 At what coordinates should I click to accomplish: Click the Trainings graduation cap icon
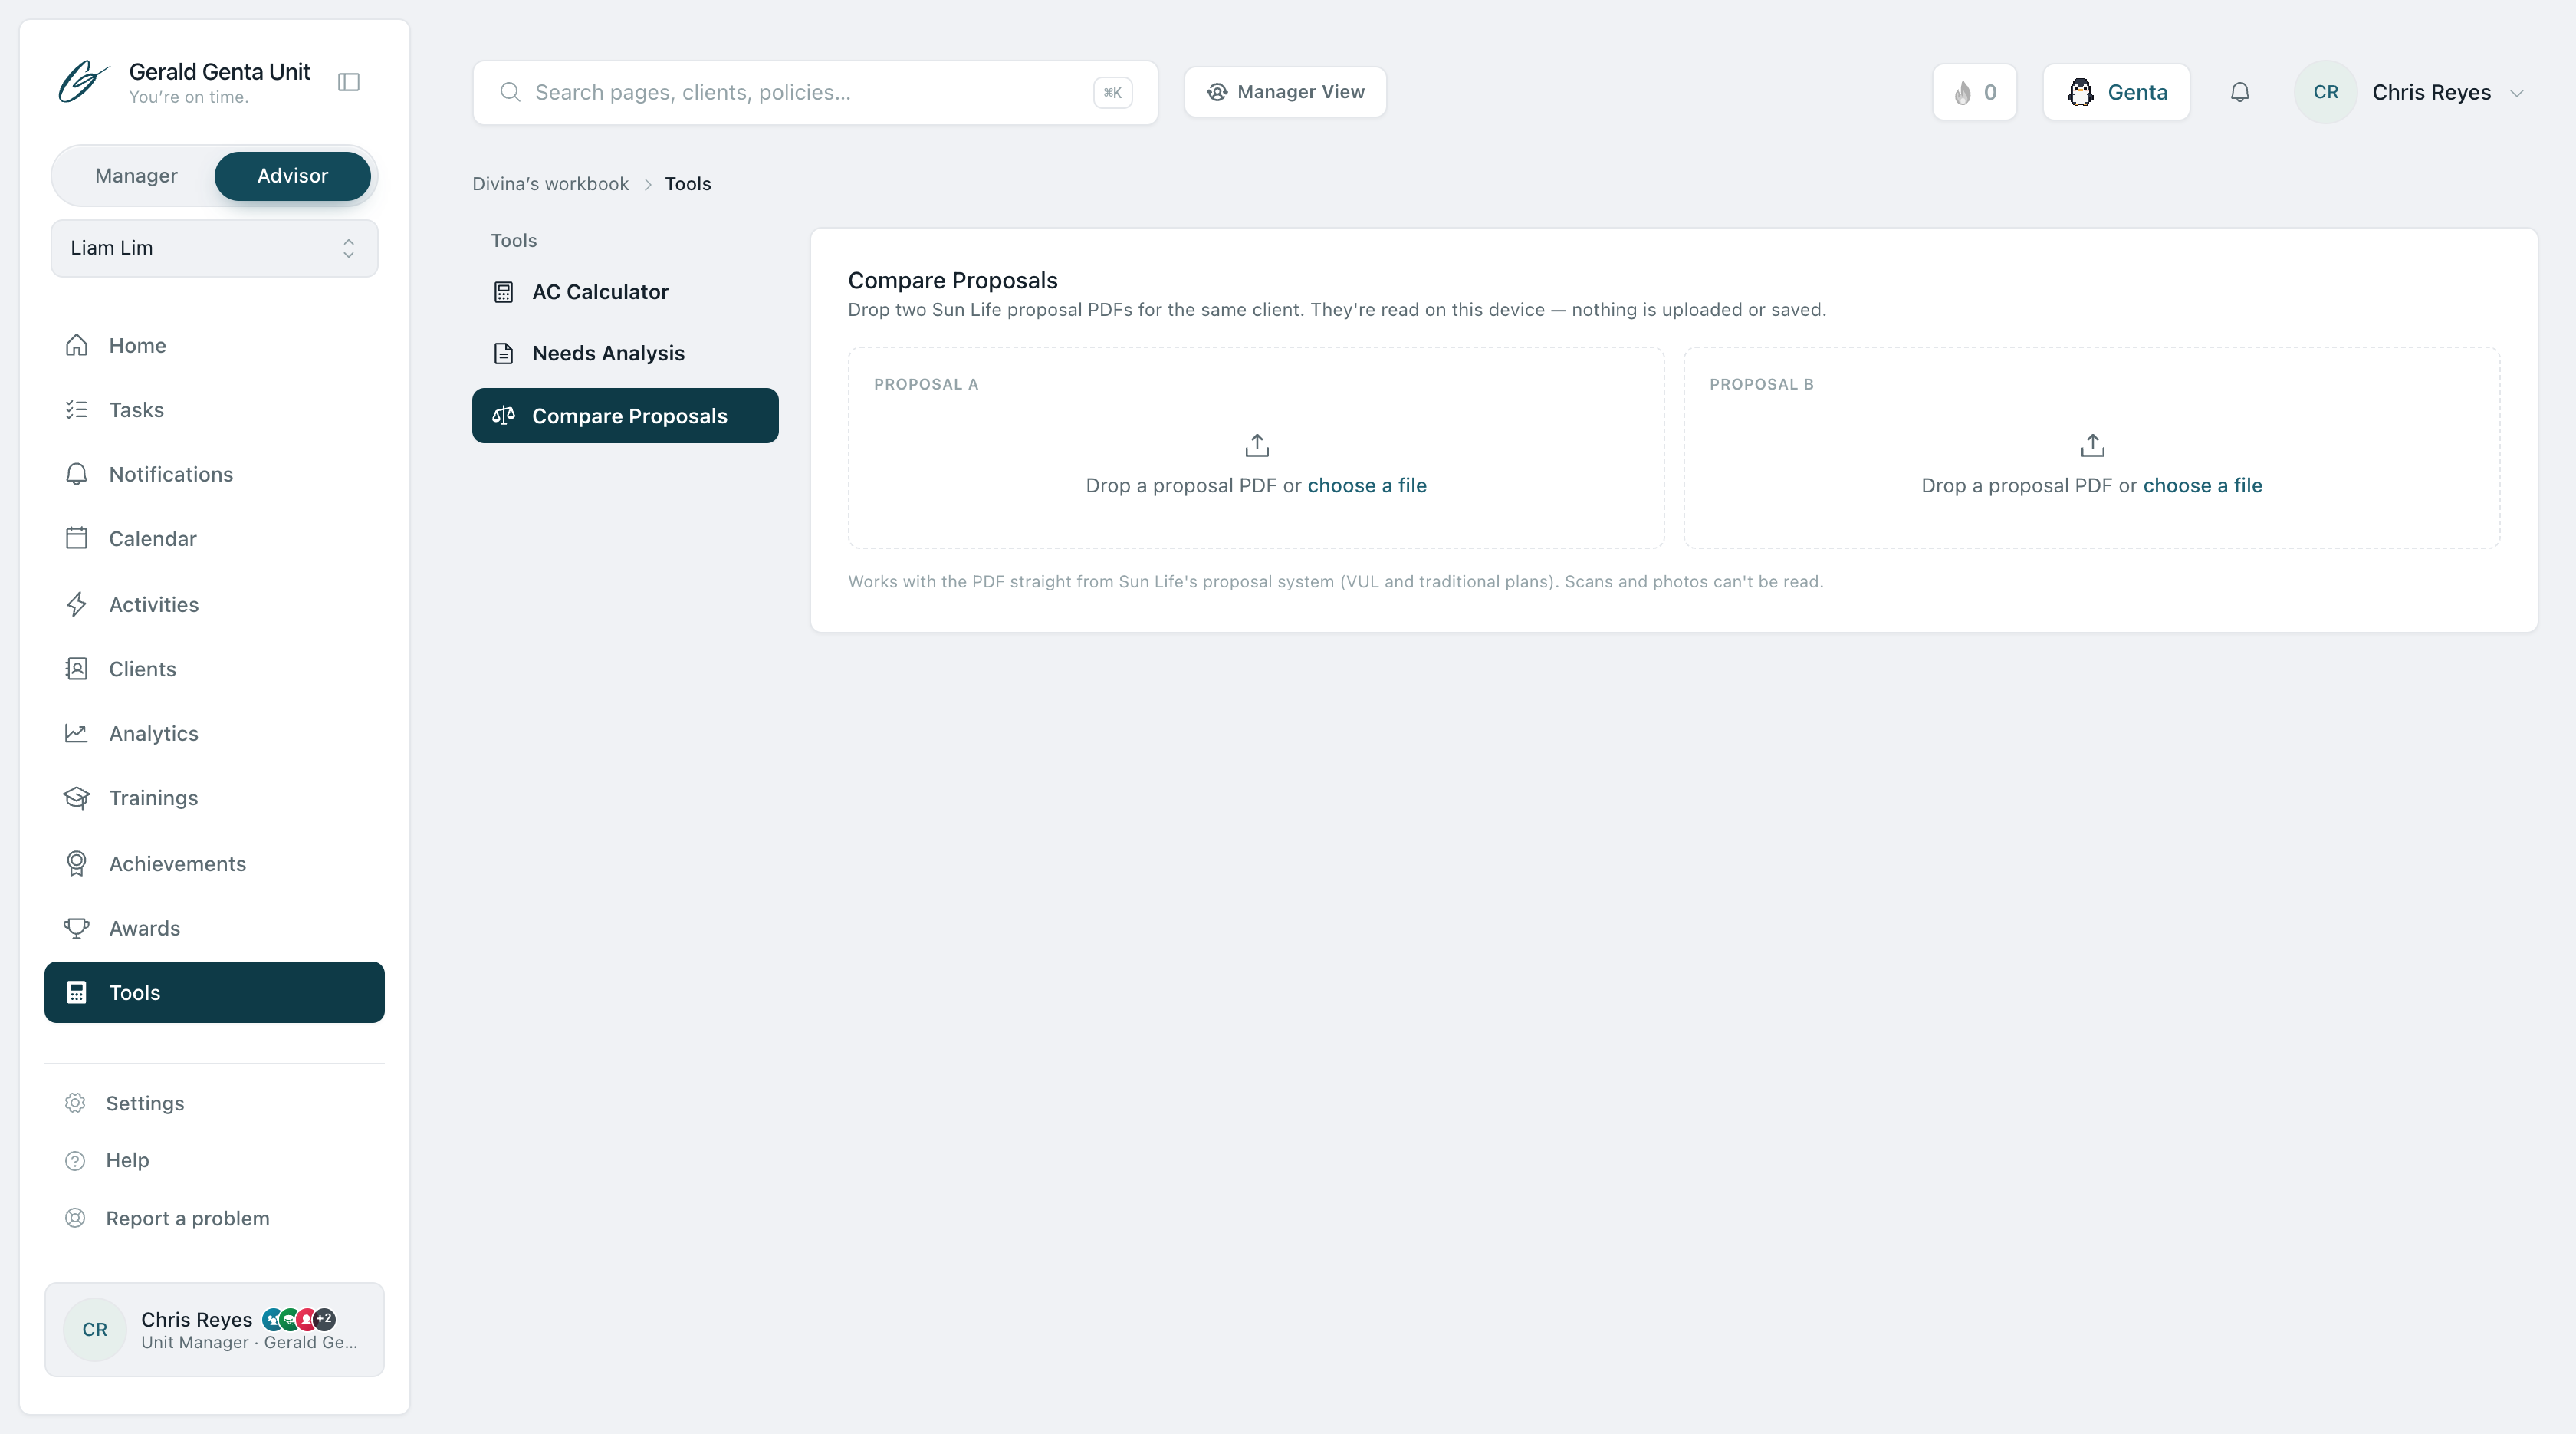tap(76, 798)
